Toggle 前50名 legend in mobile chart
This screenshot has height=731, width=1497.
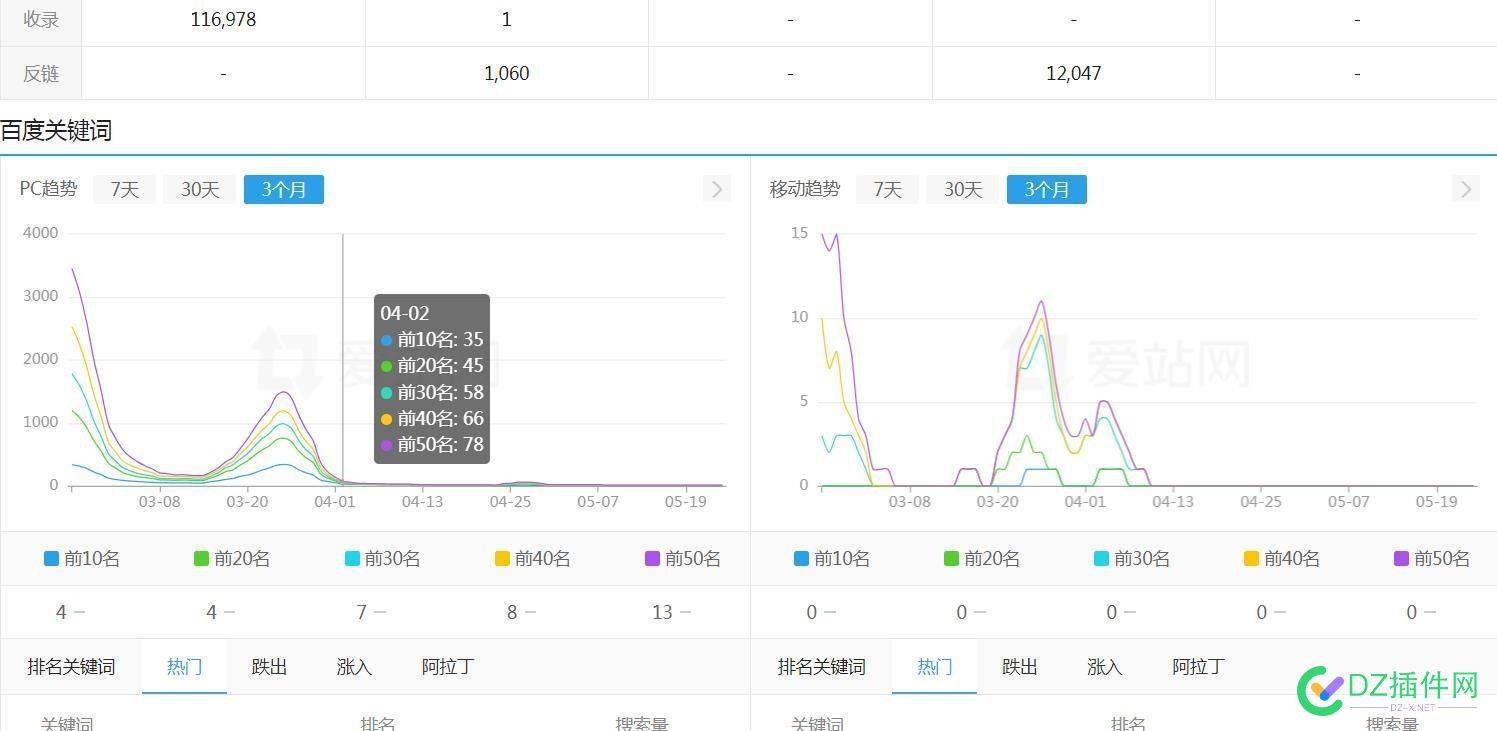[1432, 559]
